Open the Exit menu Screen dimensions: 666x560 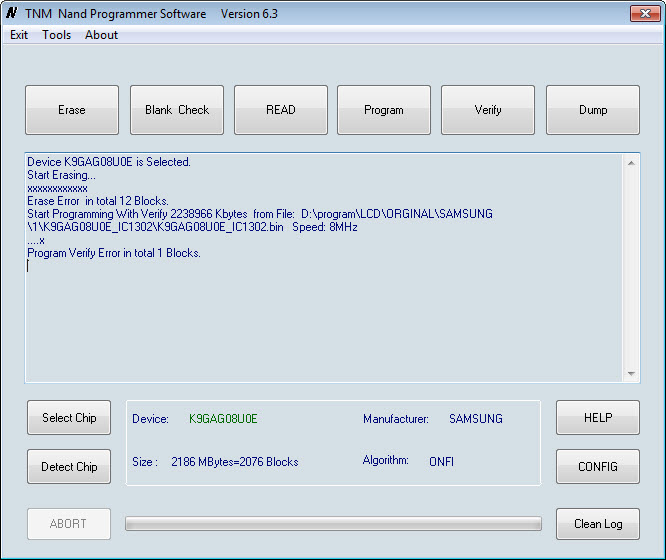[x=19, y=35]
